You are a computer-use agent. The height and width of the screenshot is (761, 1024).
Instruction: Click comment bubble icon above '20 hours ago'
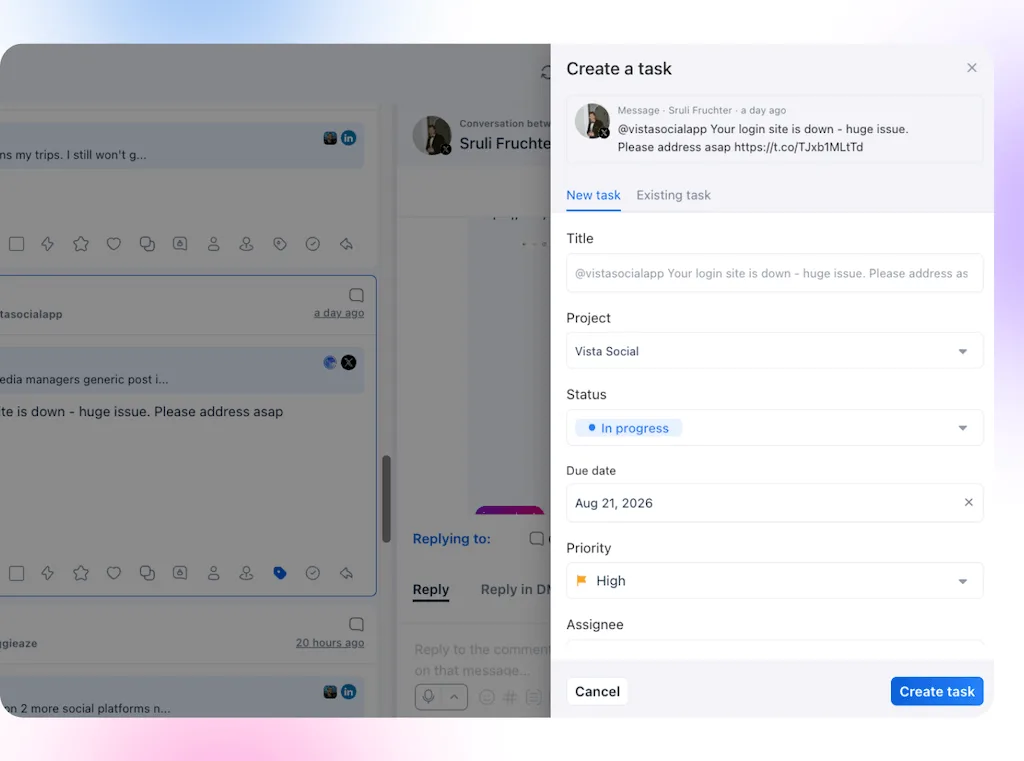pos(356,624)
